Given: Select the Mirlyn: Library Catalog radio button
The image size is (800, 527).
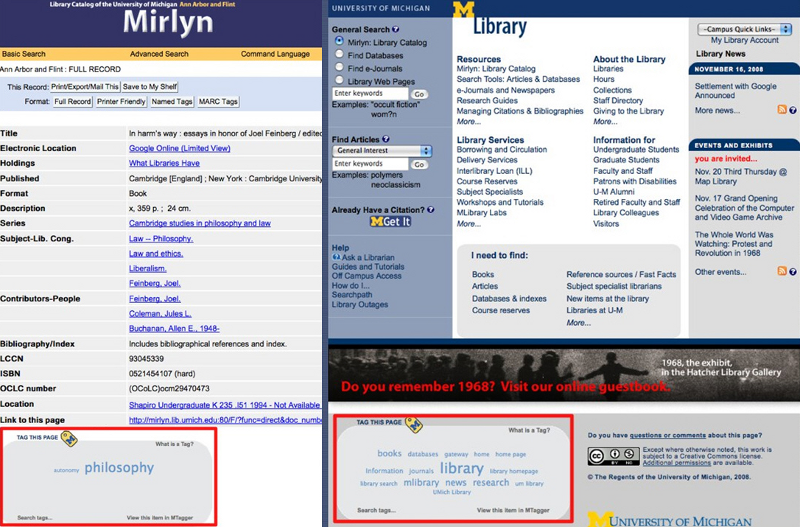Looking at the screenshot, I should click(339, 41).
